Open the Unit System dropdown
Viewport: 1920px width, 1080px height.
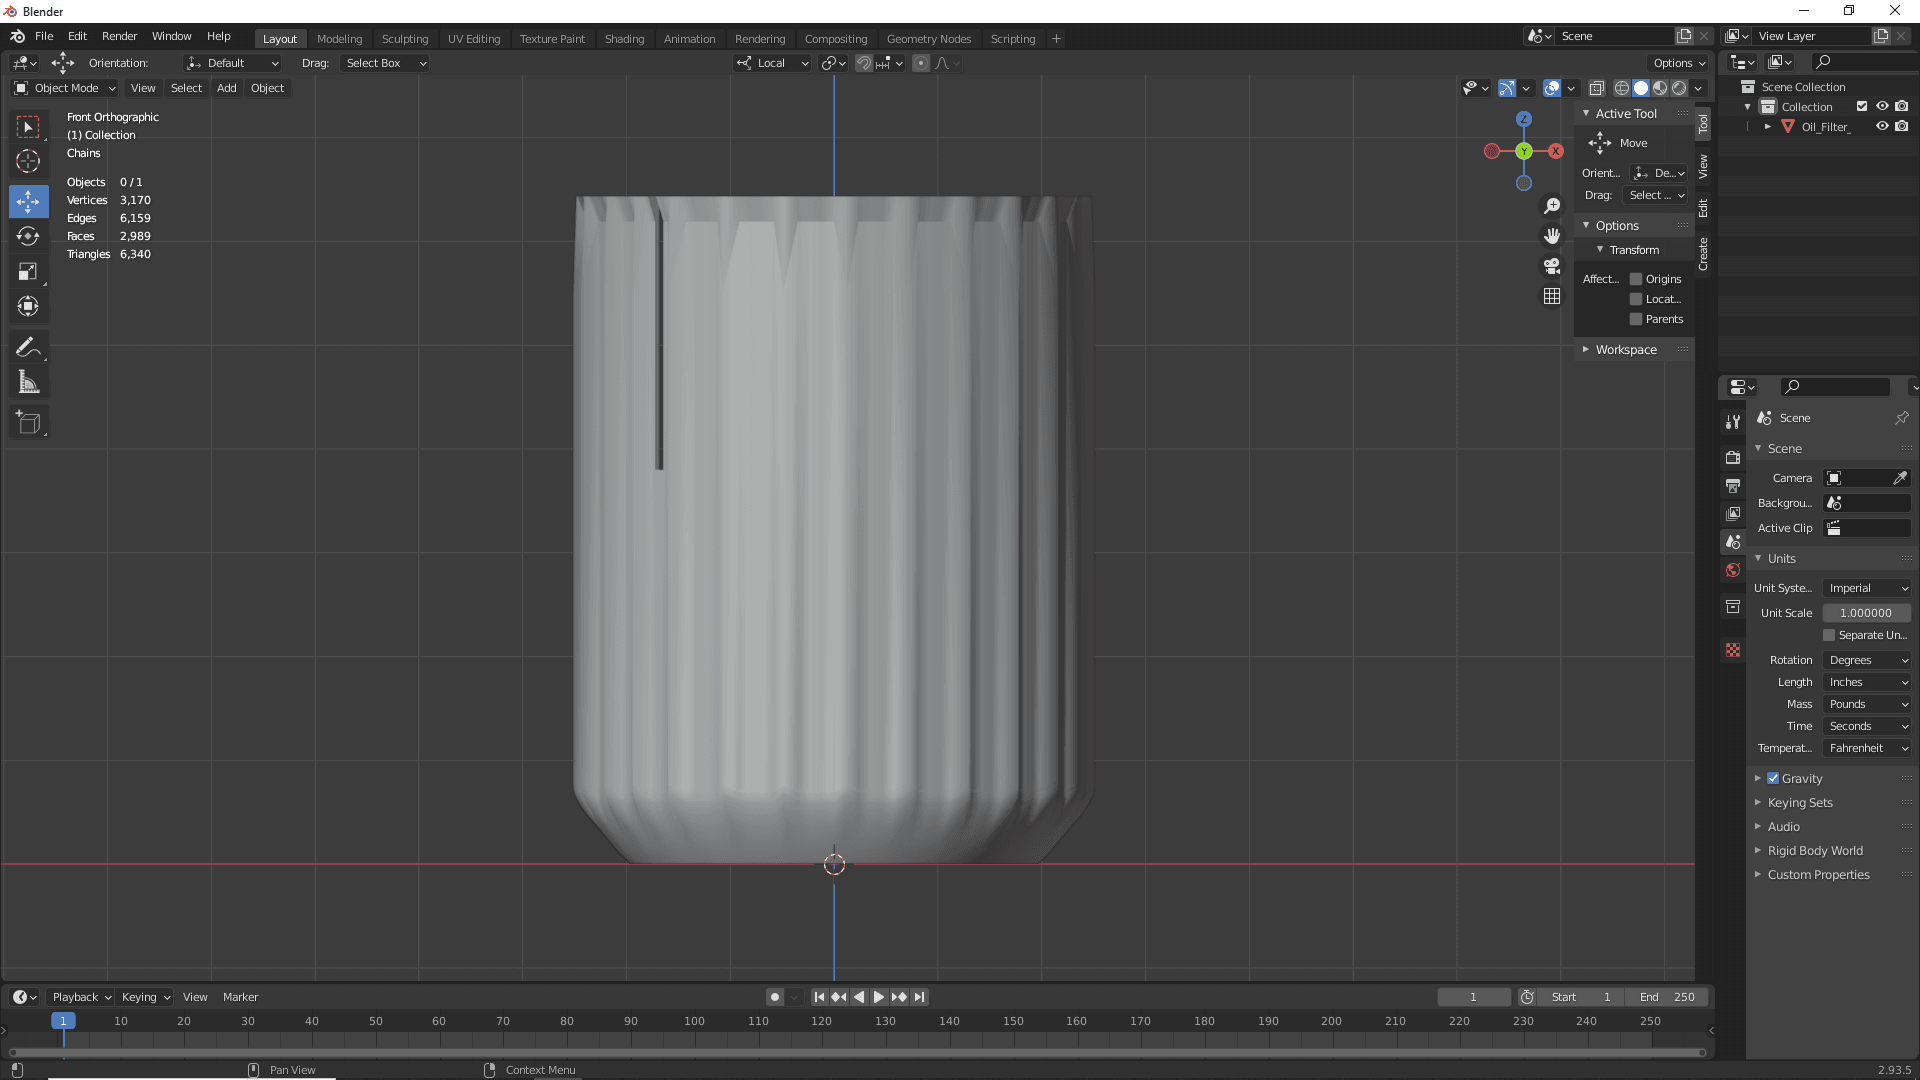tap(1865, 587)
